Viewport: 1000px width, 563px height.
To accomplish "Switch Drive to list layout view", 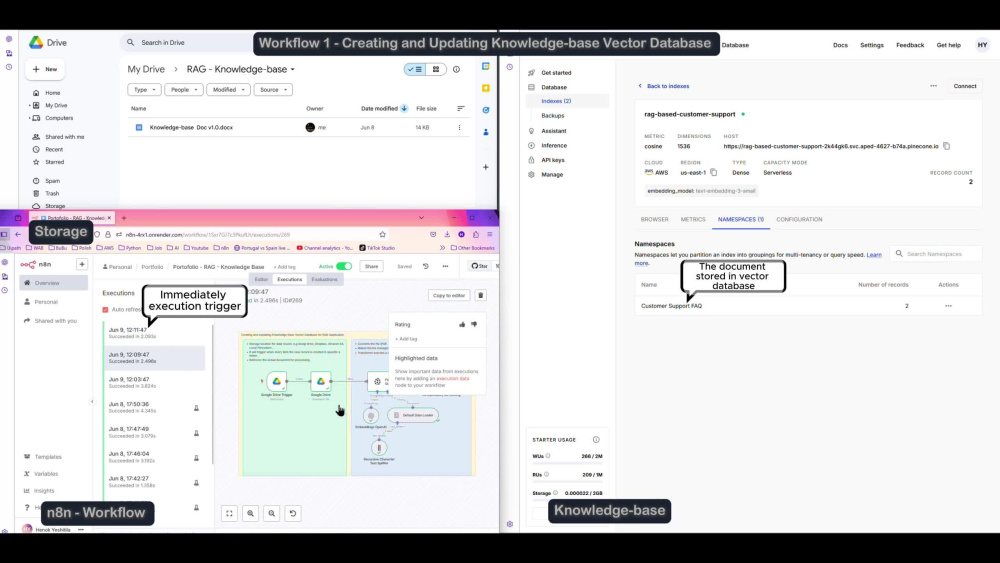I will pyautogui.click(x=415, y=69).
